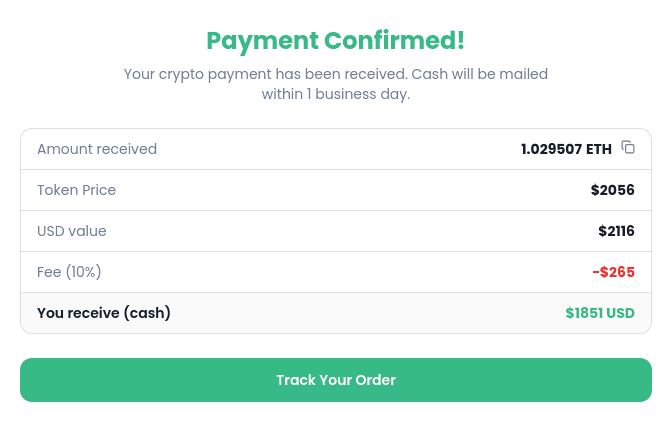Screen dimensions: 672x426
Task: Select the 1.029507 amount value
Action: click(551, 149)
